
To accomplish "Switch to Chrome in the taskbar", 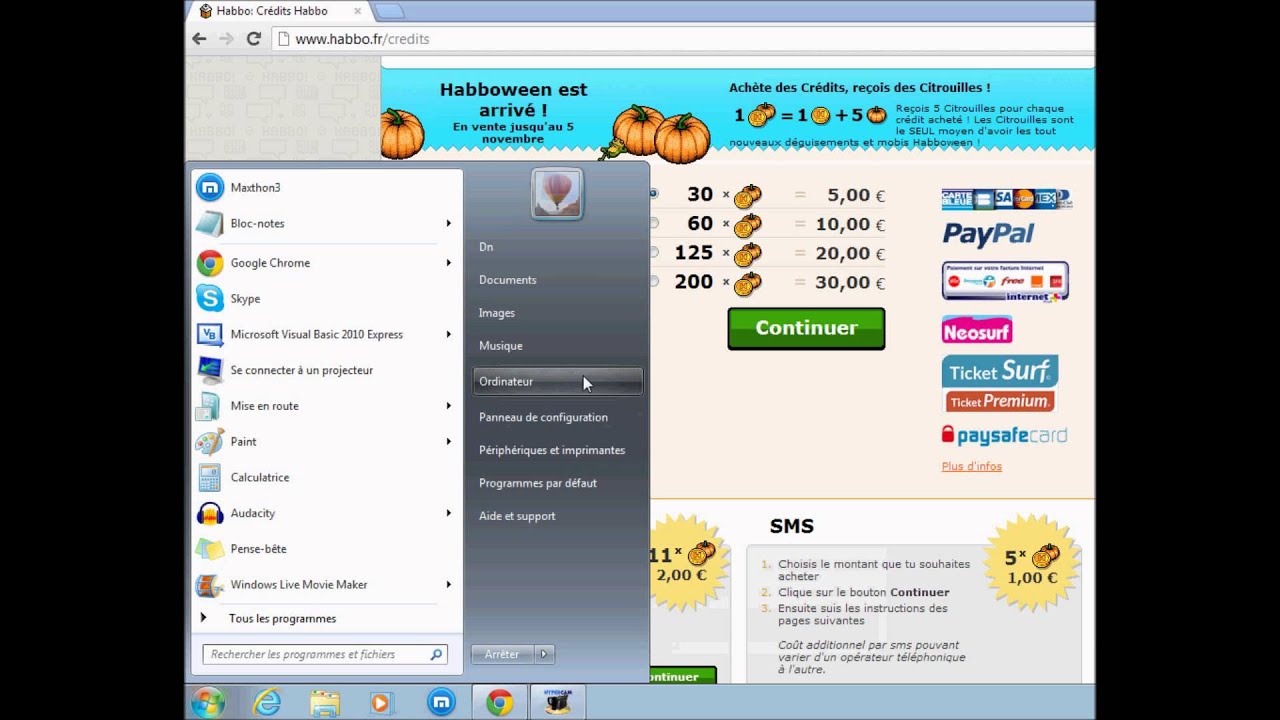I will (x=500, y=703).
